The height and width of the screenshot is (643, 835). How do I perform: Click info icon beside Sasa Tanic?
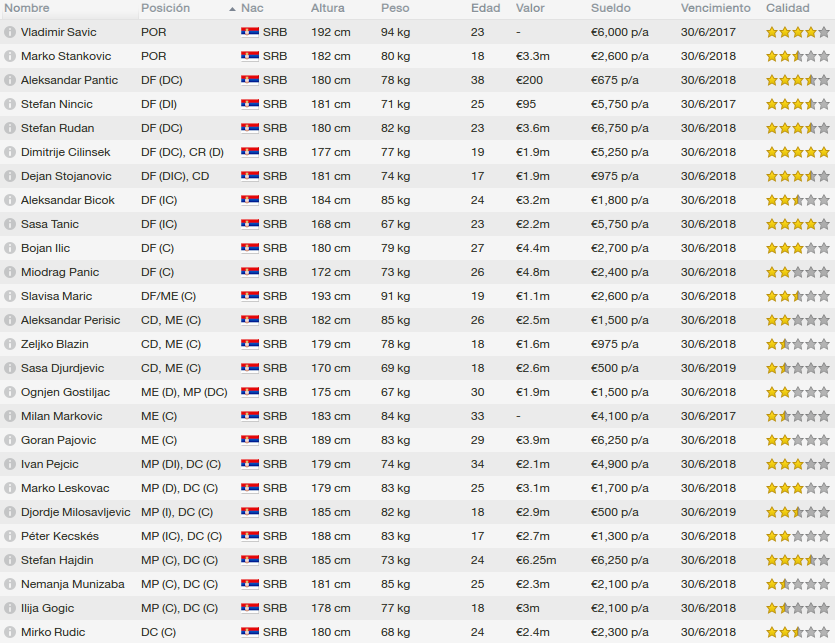pyautogui.click(x=10, y=224)
